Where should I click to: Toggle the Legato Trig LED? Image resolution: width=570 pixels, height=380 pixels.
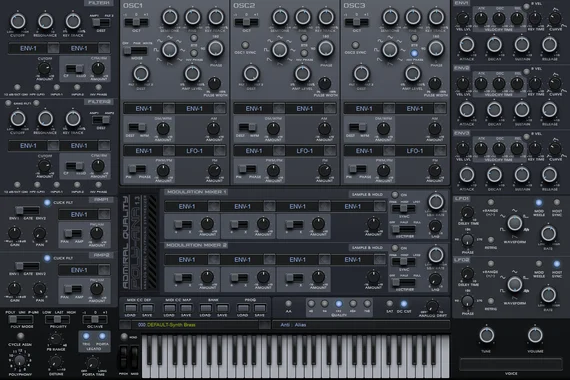[86, 336]
